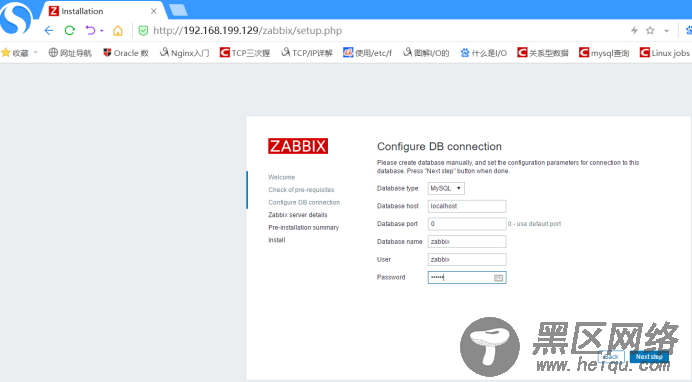Click the User input field
The width and height of the screenshot is (692, 382).
tap(467, 259)
